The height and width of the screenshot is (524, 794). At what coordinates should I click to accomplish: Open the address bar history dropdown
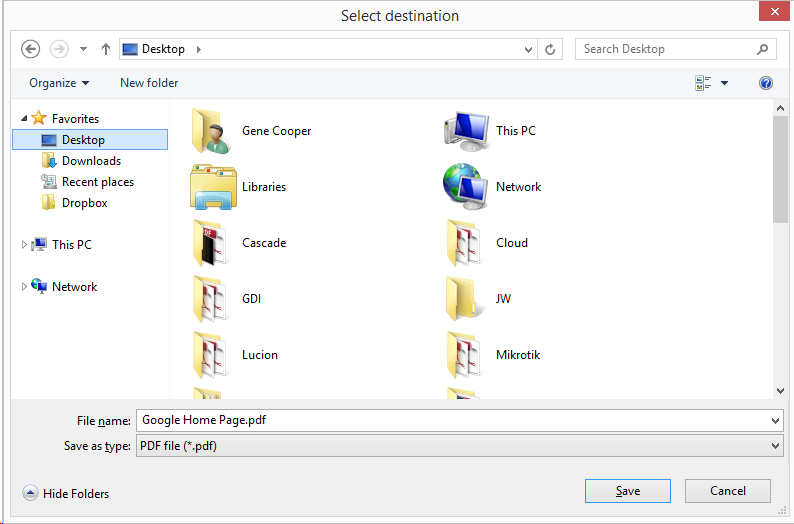click(528, 49)
